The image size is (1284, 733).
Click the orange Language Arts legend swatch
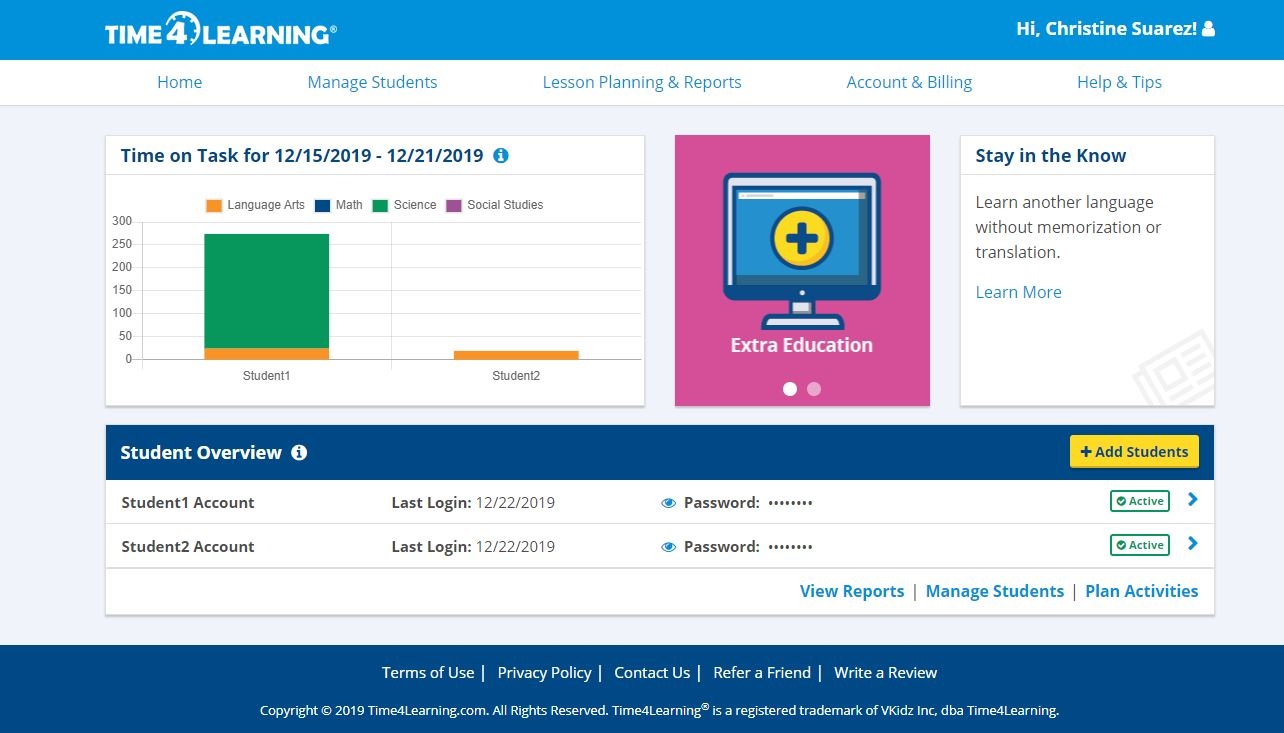click(x=214, y=206)
